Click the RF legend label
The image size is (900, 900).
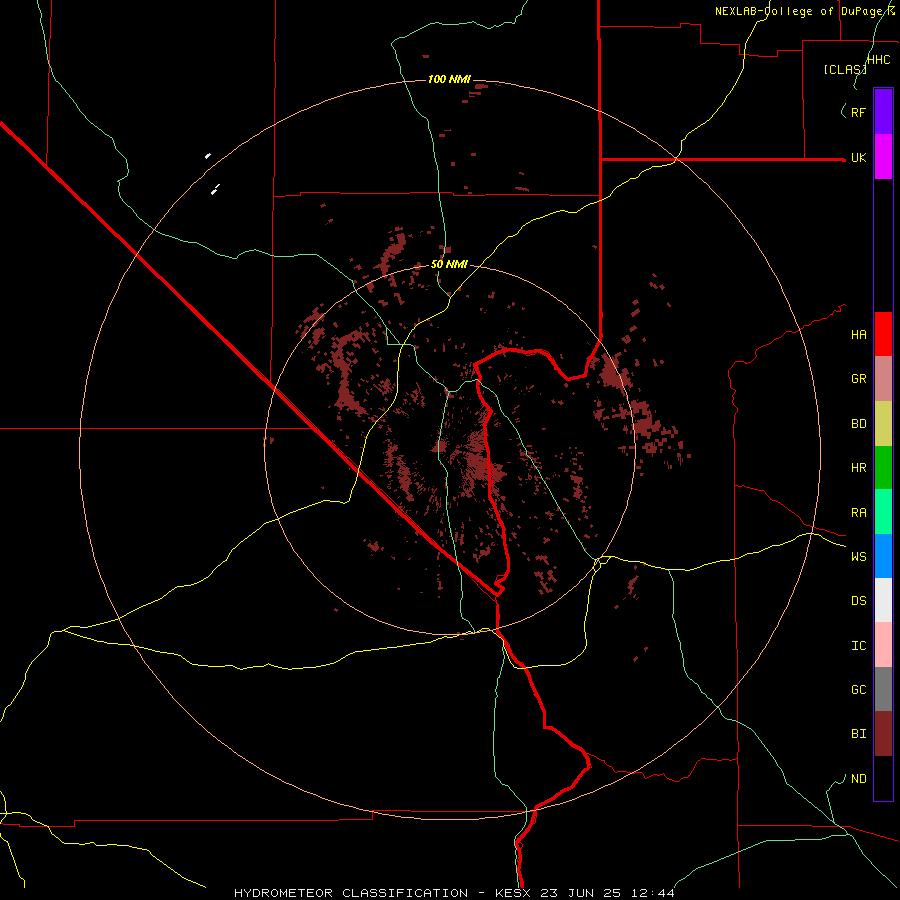858,112
